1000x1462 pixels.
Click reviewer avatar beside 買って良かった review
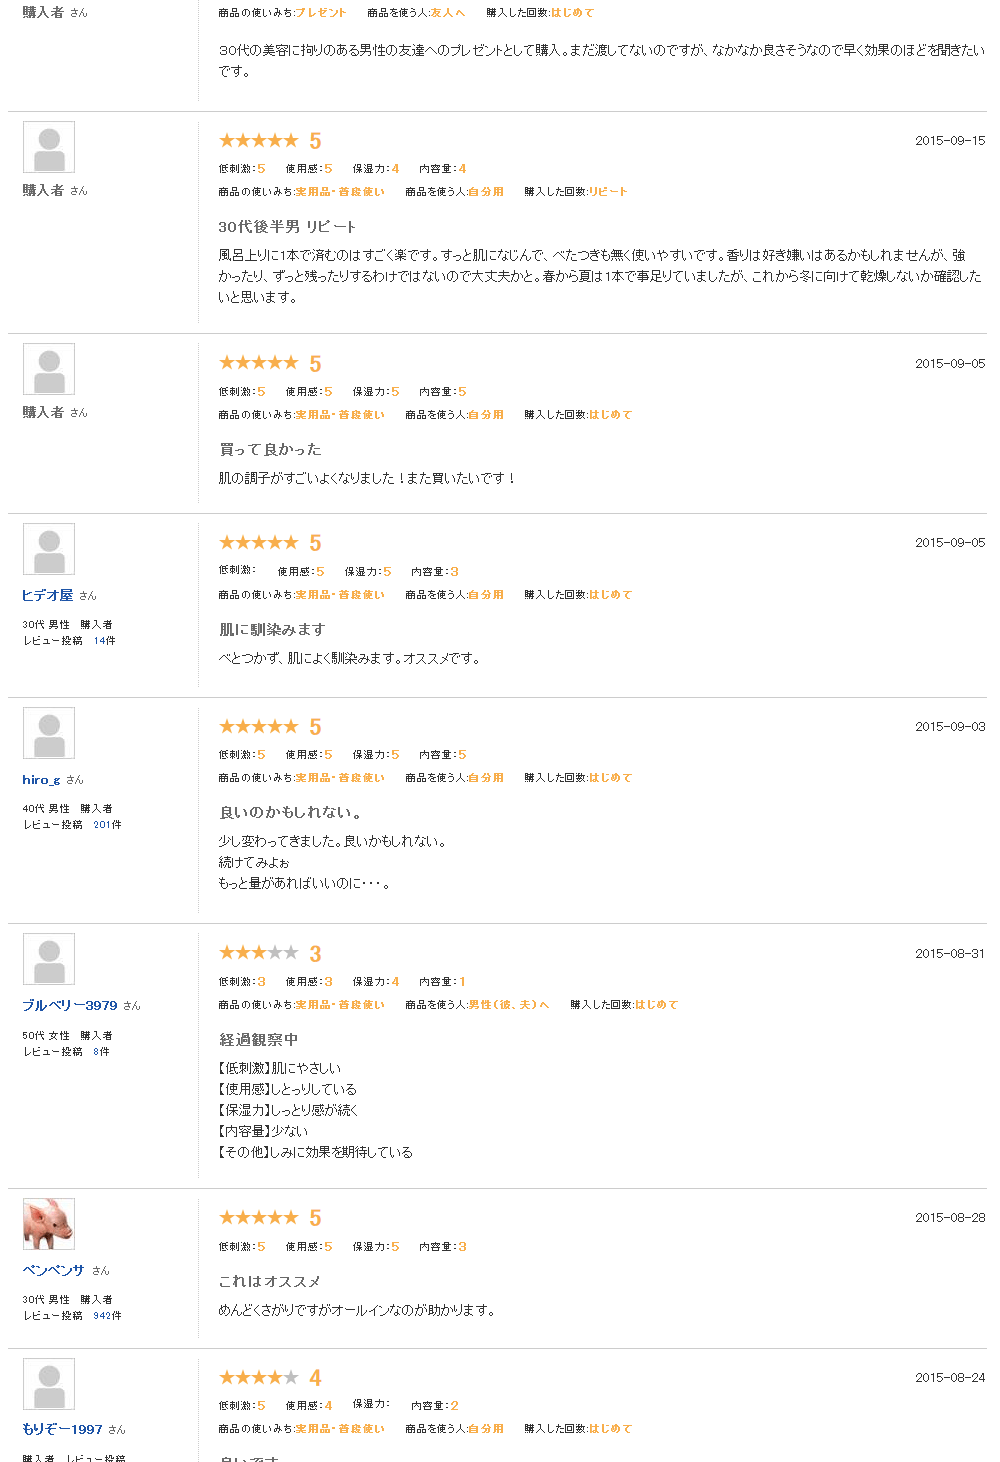click(x=49, y=369)
